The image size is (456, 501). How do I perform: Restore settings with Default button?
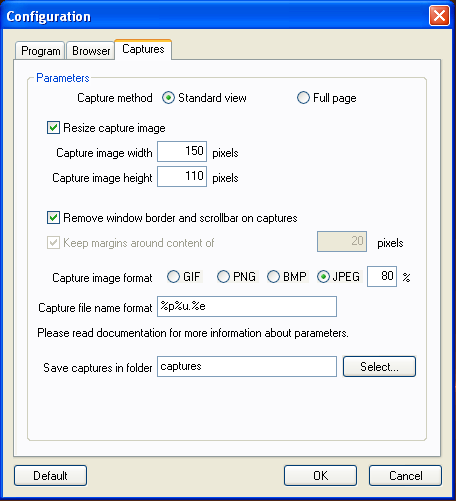[x=50, y=476]
